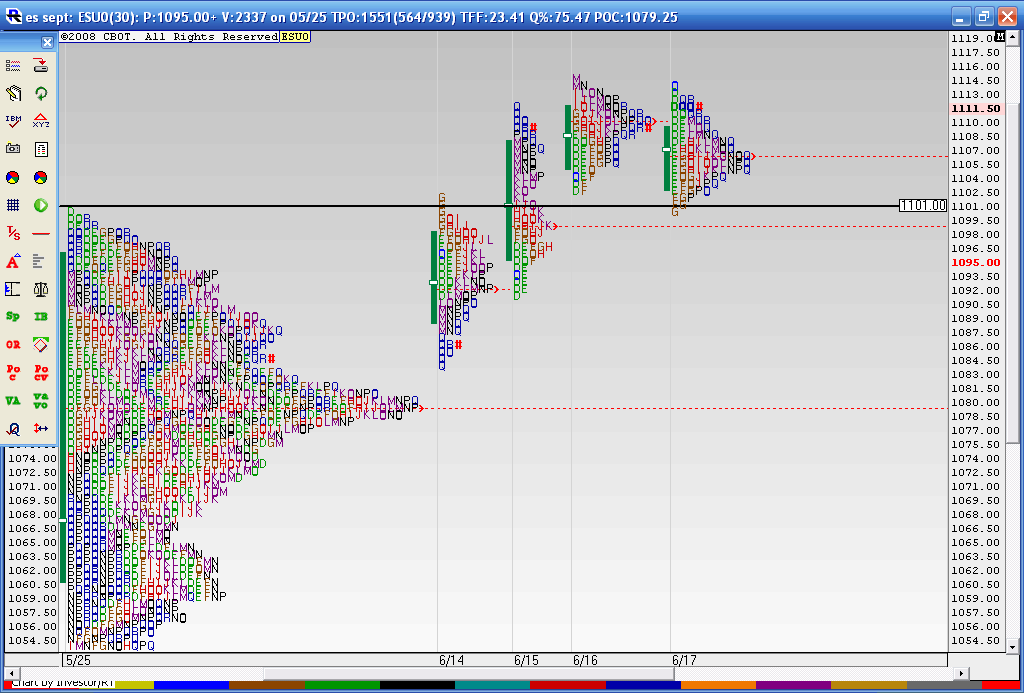Click the 1101.00 price line label
This screenshot has height=693, width=1024.
pyautogui.click(x=923, y=206)
